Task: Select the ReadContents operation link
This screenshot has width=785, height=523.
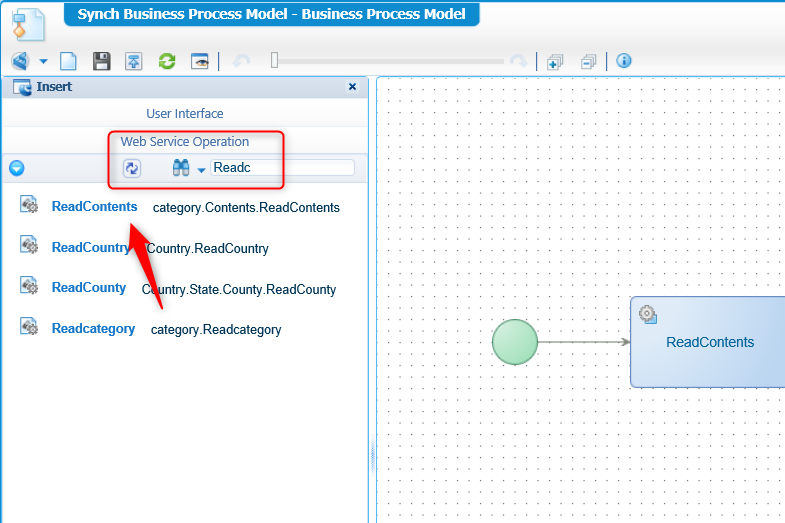Action: pos(94,207)
